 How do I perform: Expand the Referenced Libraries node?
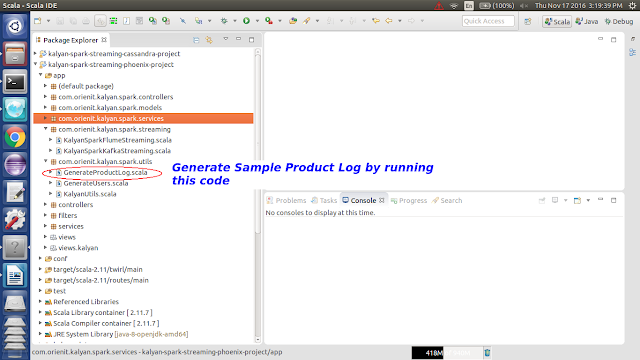(40, 302)
